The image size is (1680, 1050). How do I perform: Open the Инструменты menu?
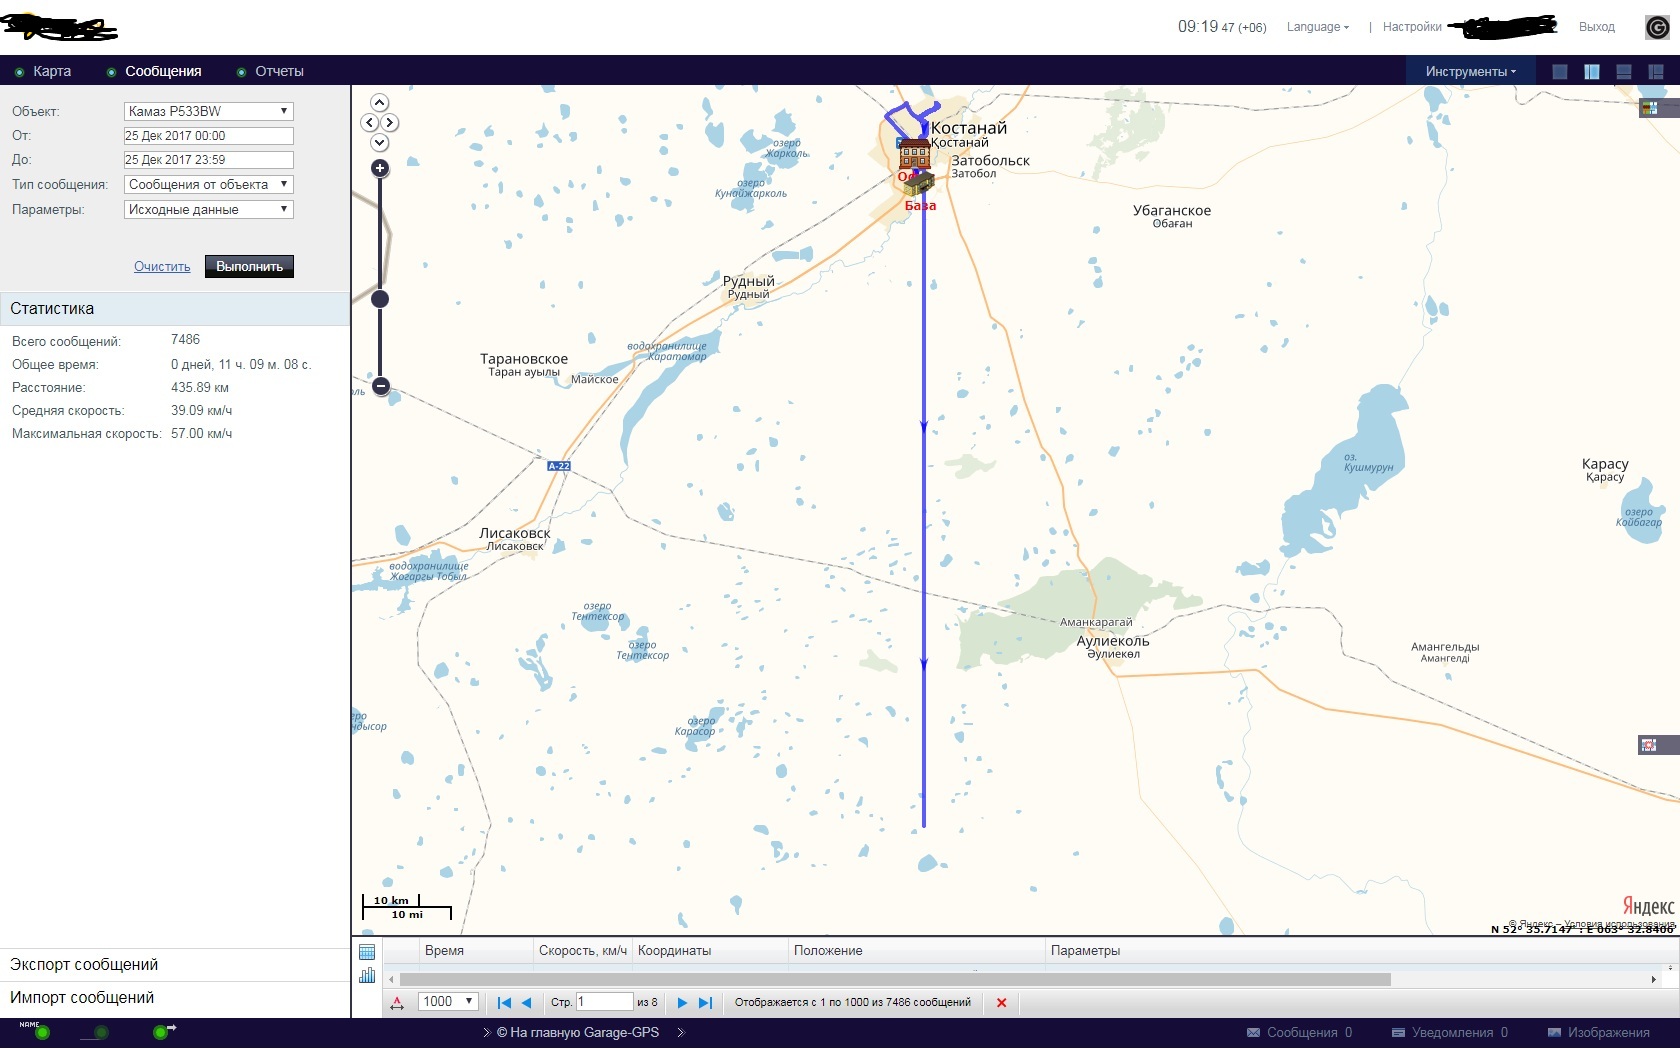tap(1470, 72)
